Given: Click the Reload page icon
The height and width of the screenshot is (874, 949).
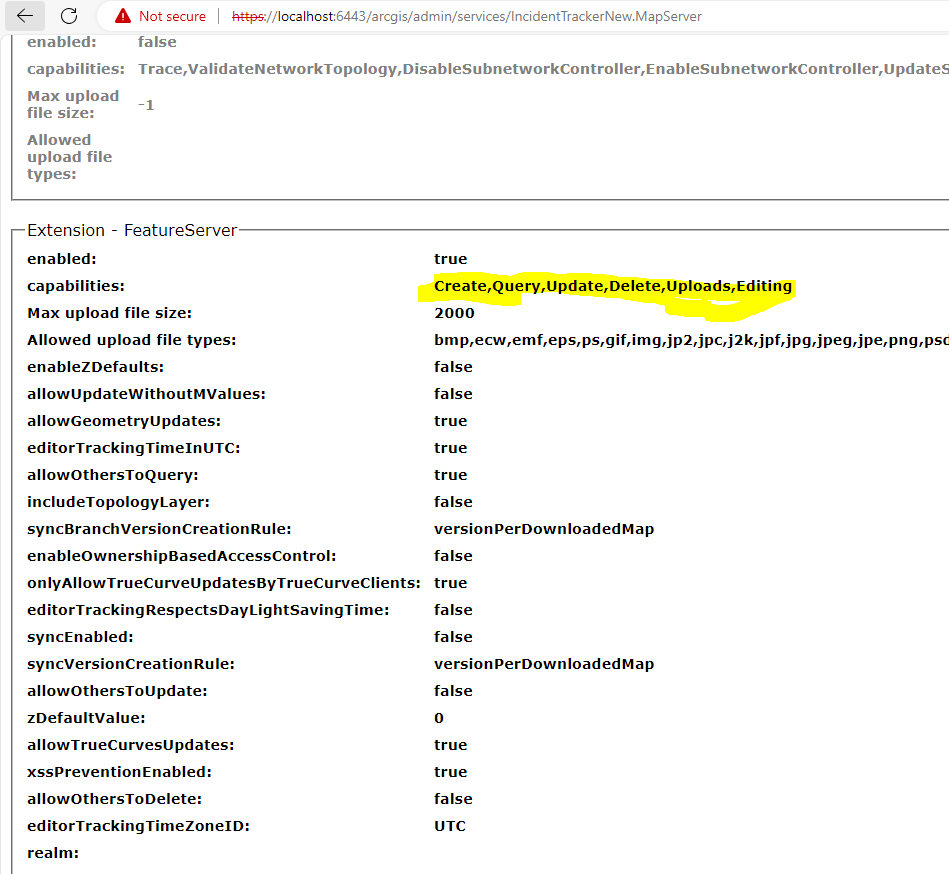Looking at the screenshot, I should 68,16.
